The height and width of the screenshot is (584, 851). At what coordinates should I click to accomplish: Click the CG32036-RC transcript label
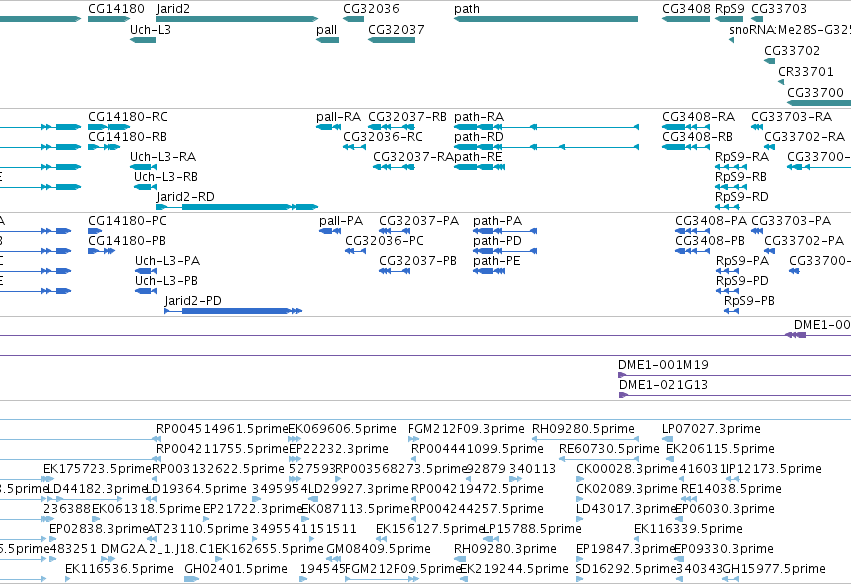pos(383,137)
